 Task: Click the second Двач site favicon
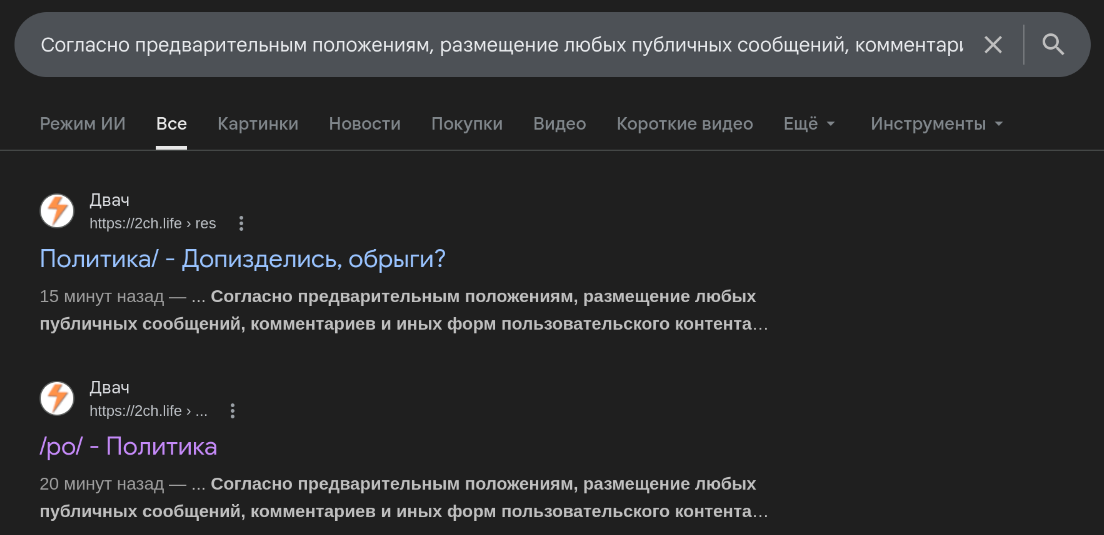coord(57,398)
